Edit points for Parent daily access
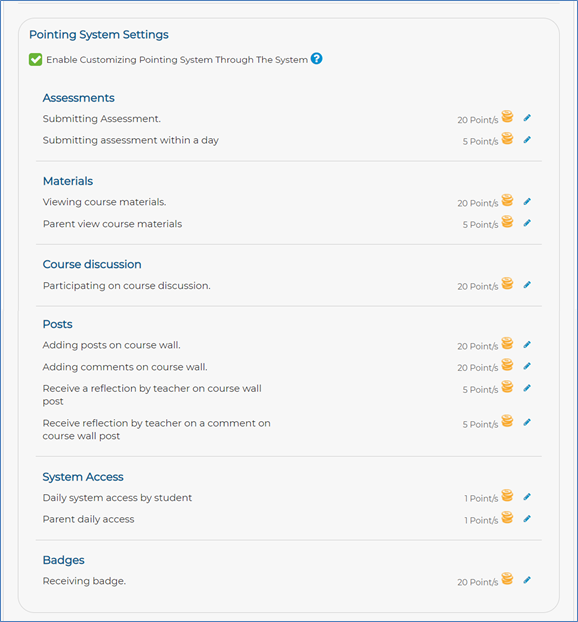This screenshot has height=622, width=578. [x=527, y=518]
